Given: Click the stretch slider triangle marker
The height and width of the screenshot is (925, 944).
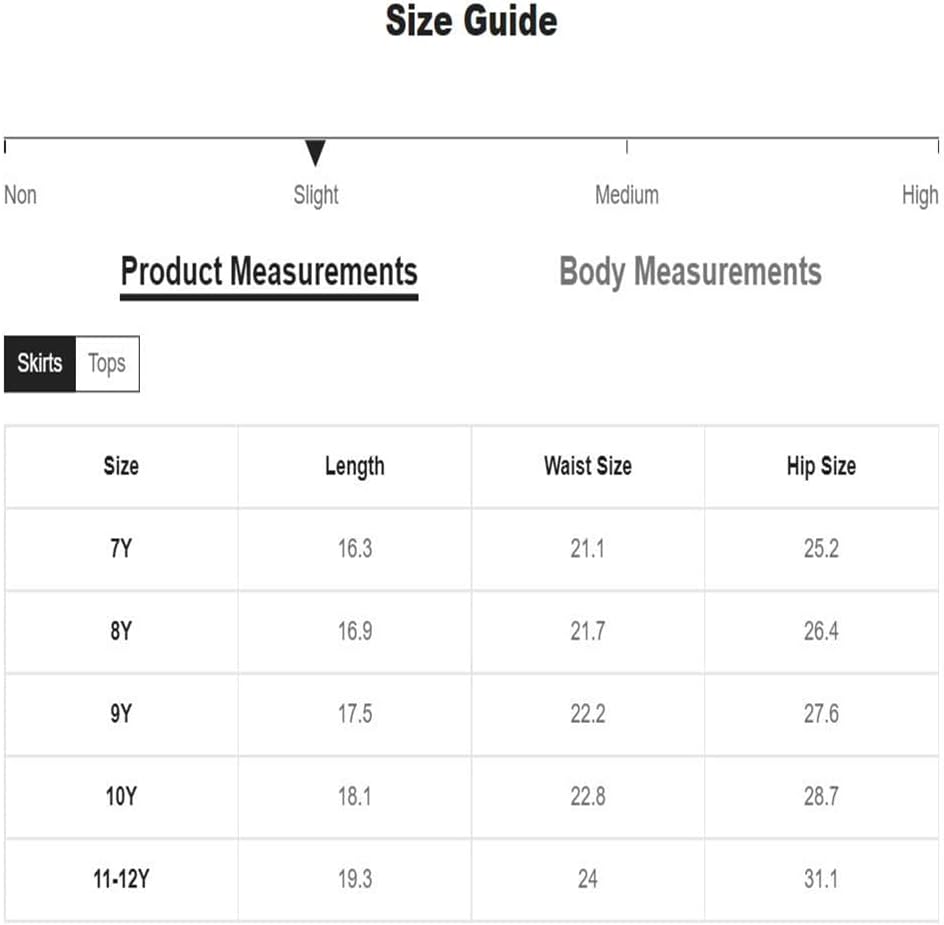Looking at the screenshot, I should (316, 153).
